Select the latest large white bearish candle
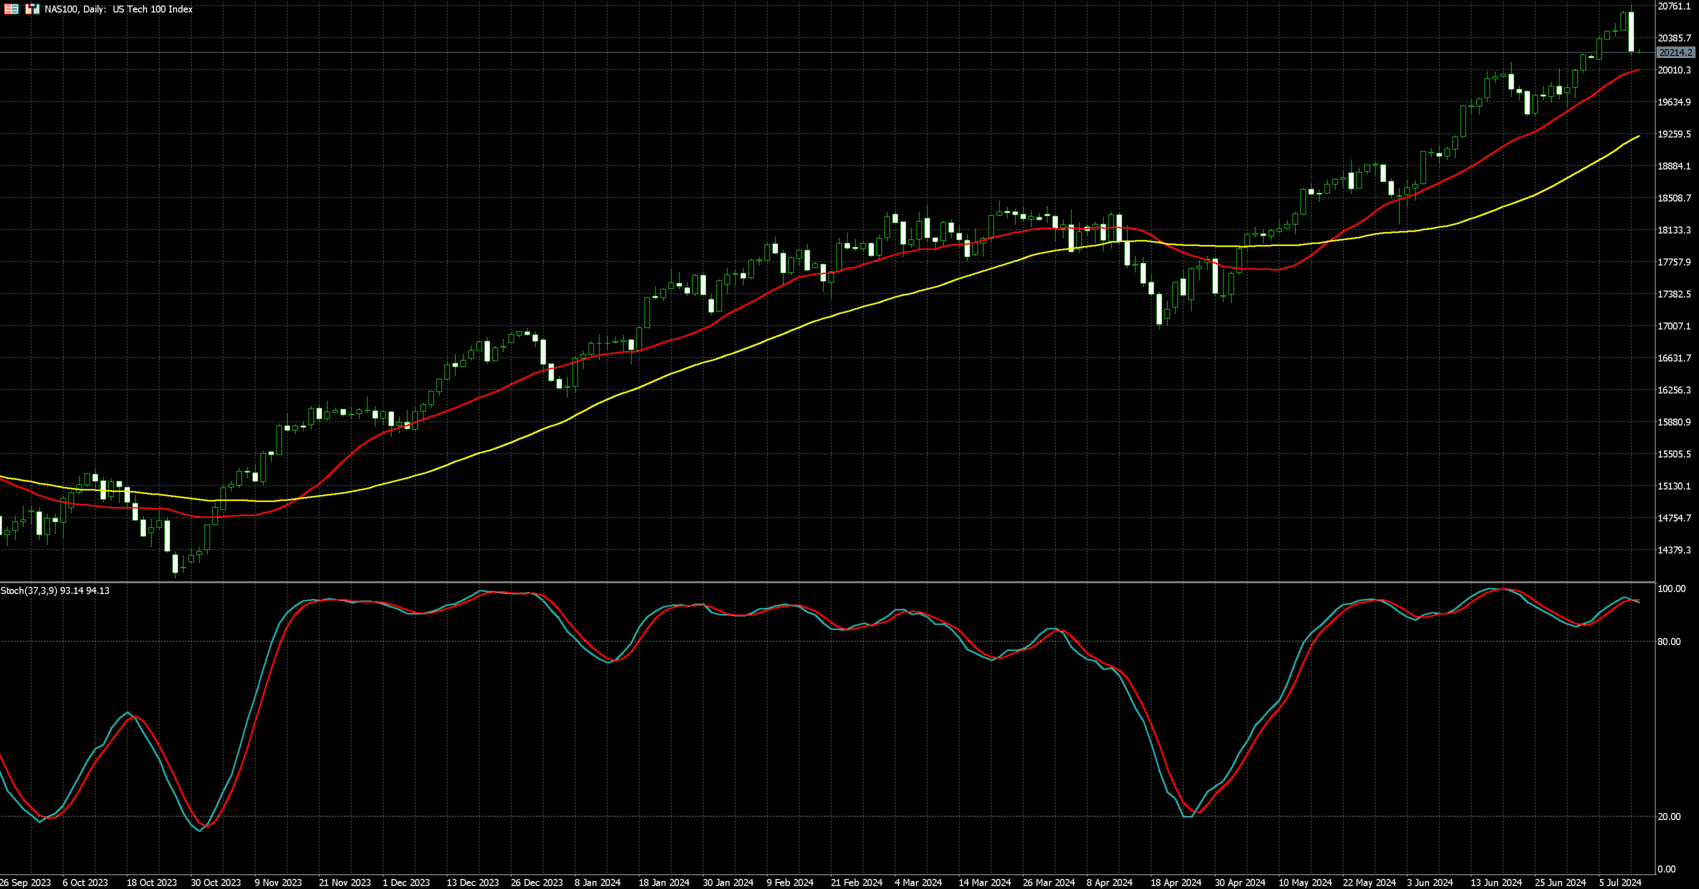 pyautogui.click(x=1631, y=31)
